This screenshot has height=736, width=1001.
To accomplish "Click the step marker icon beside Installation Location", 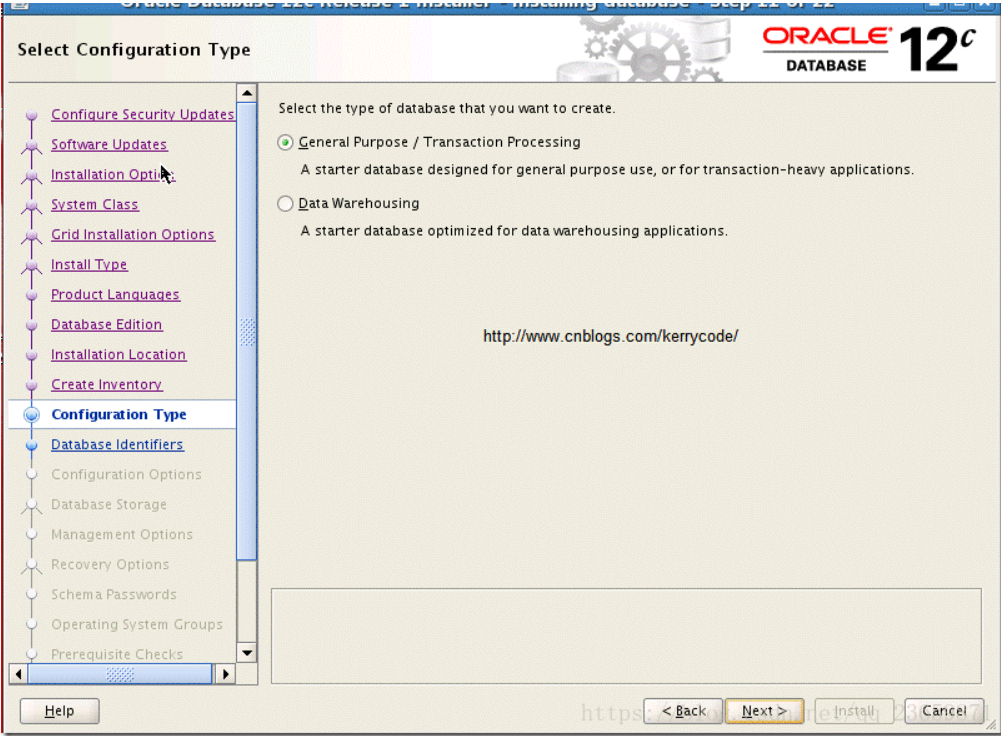I will coord(31,355).
